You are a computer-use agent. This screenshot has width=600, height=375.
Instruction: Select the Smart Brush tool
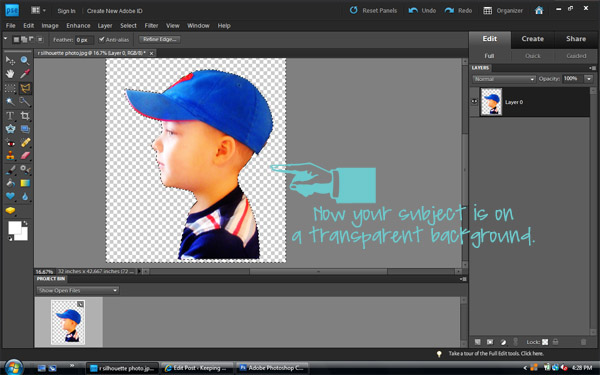click(25, 170)
